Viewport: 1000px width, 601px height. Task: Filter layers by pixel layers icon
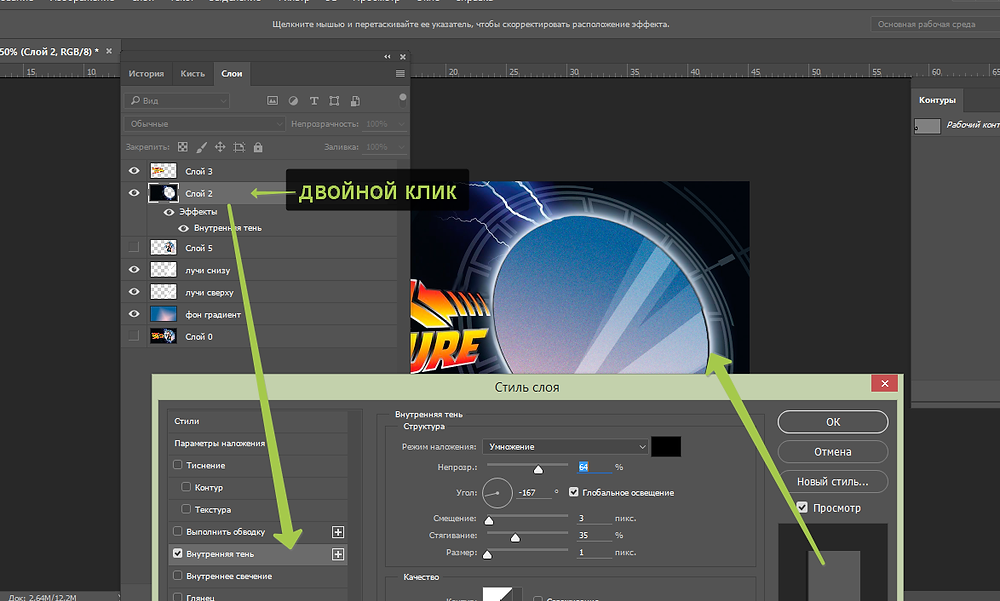click(272, 101)
